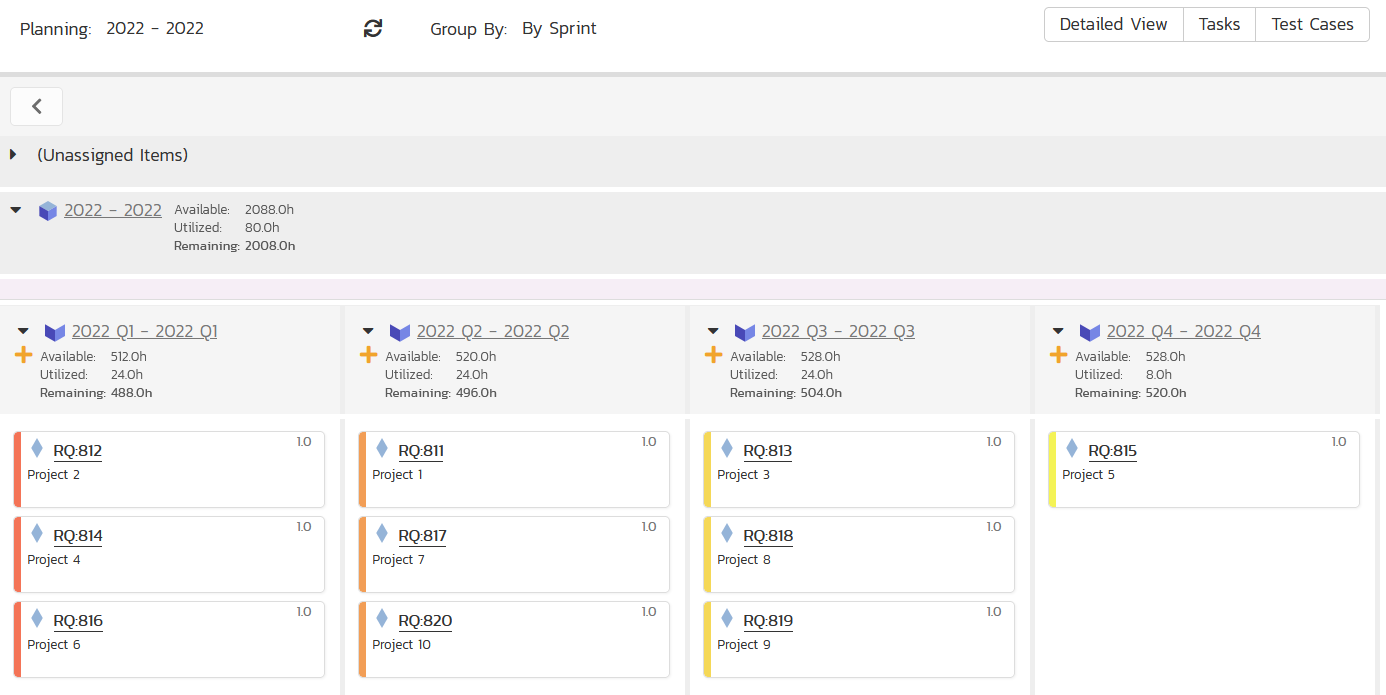1386x695 pixels.
Task: Click the orange plus icon under 2022 Q3
Action: tap(714, 355)
